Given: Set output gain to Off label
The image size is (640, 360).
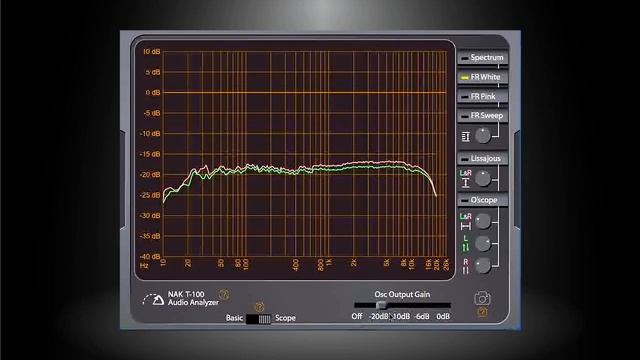Looking at the screenshot, I should click(x=357, y=316).
